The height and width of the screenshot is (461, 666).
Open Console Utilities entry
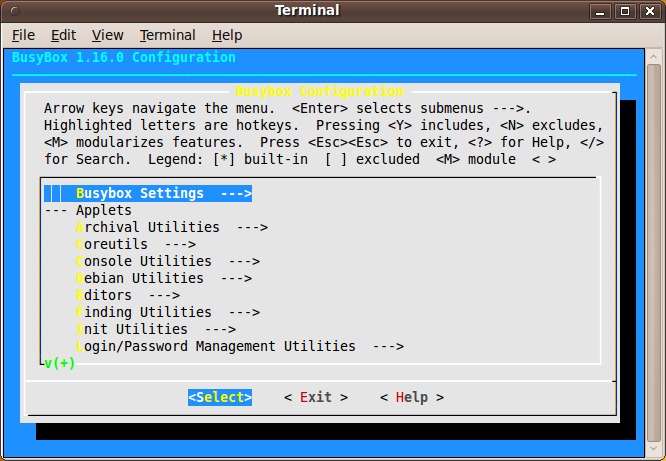tap(167, 261)
